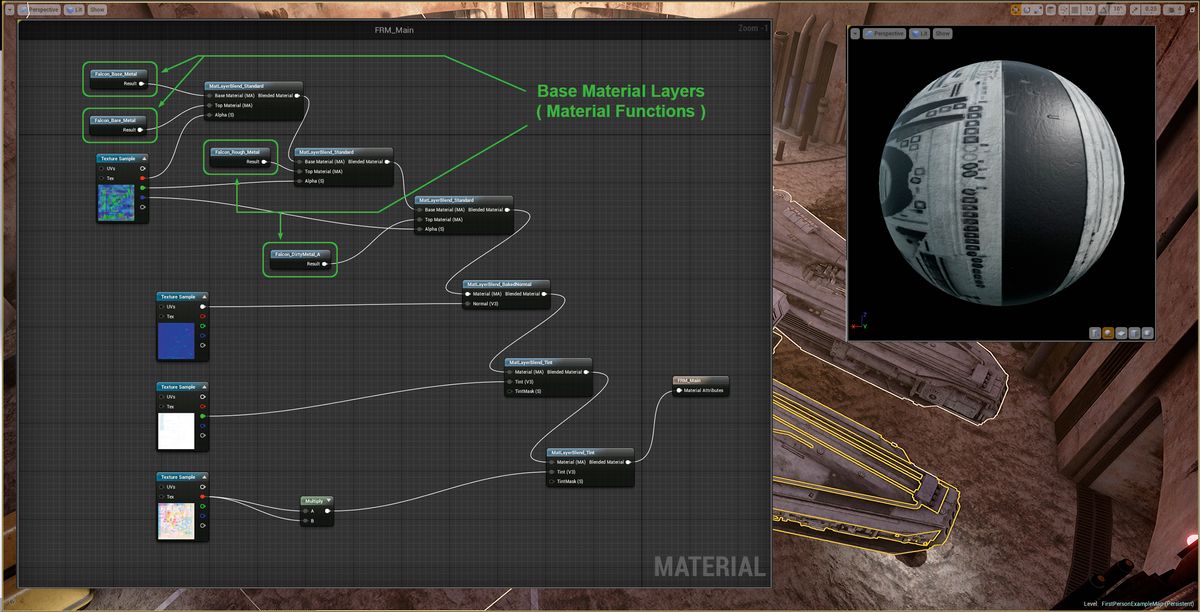Toggle grid snapping in the viewport toolbar

pos(1075,10)
